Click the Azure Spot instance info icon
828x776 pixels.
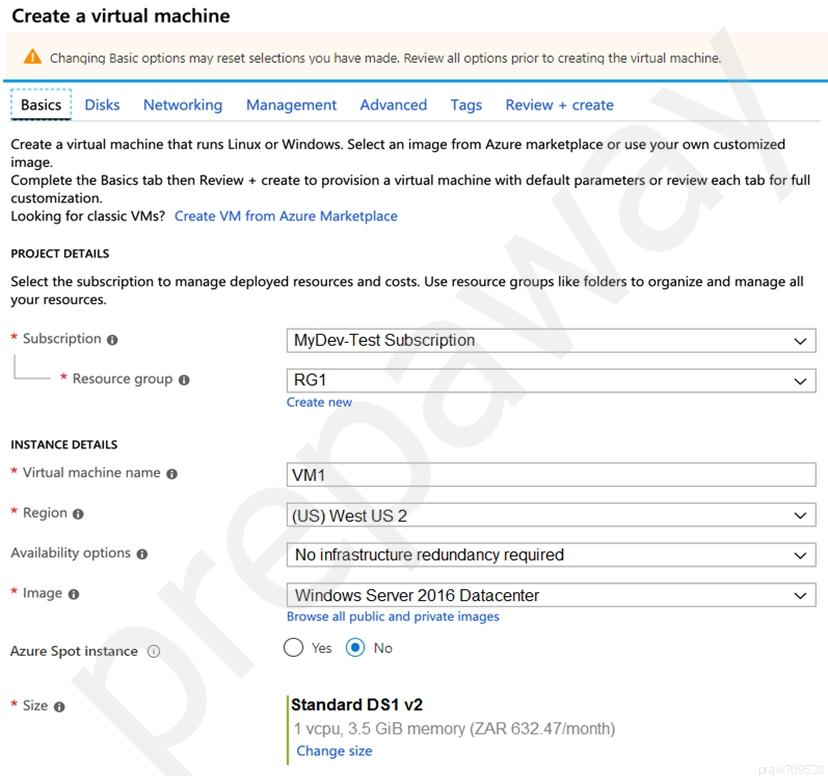pos(154,651)
